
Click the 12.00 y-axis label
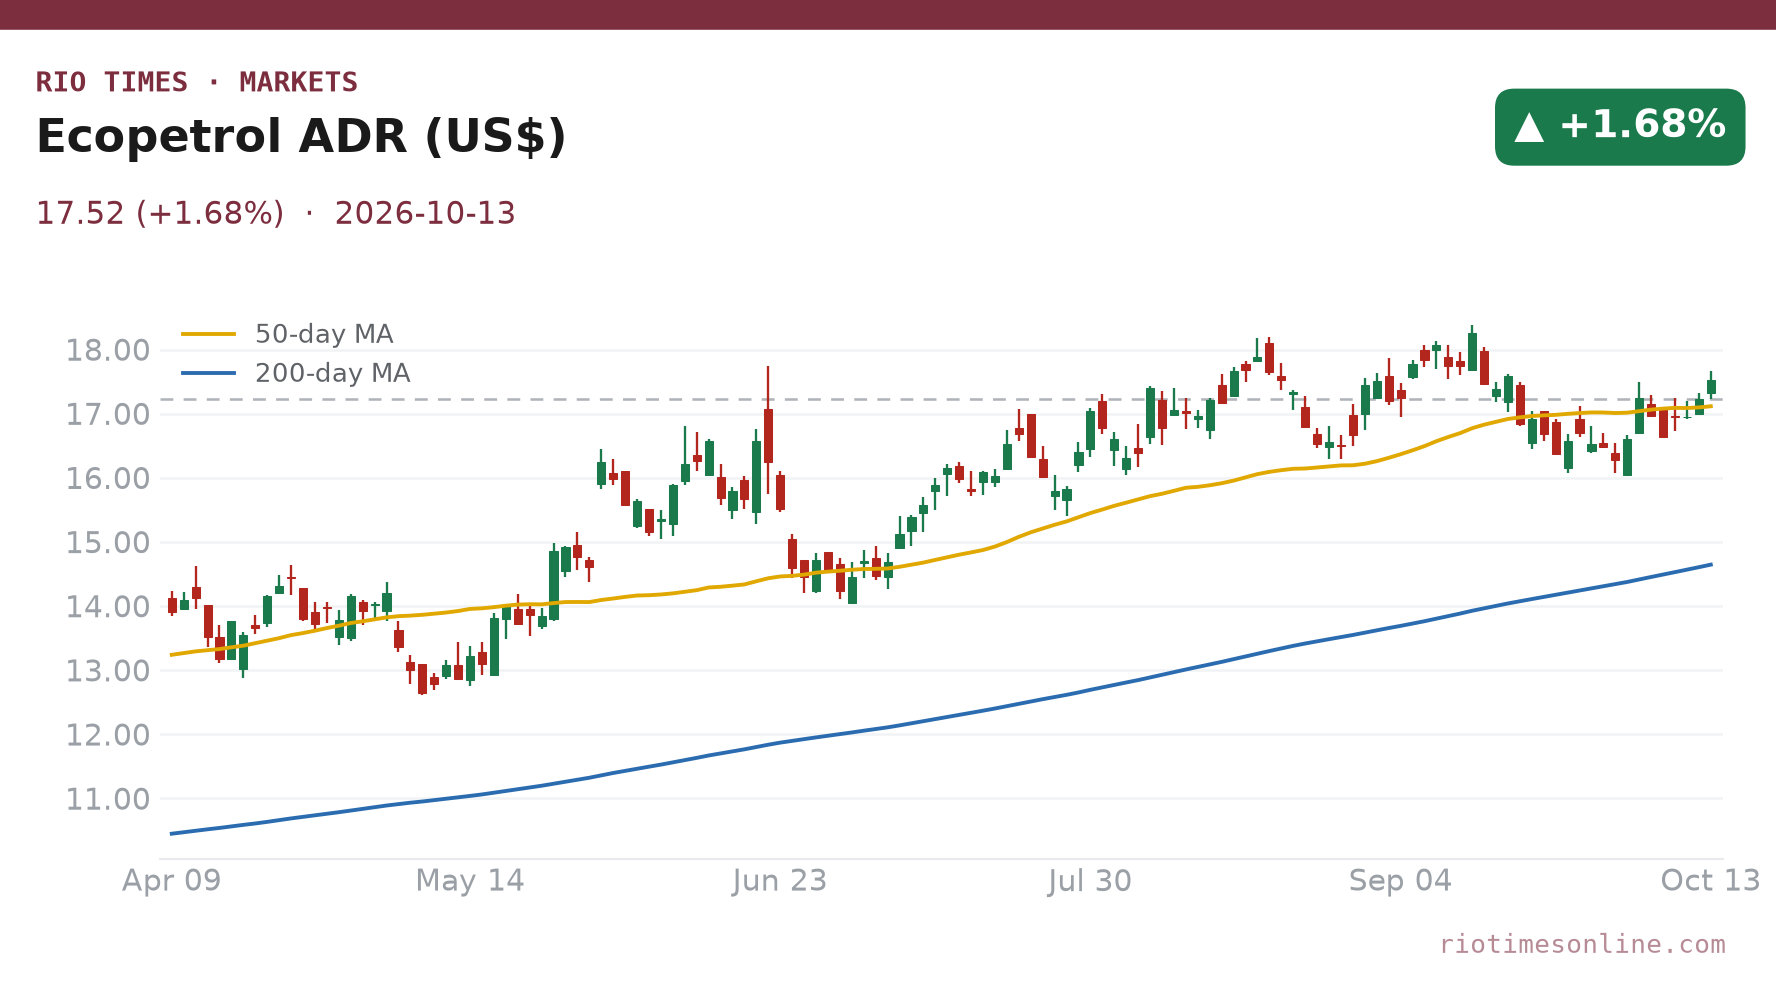click(107, 735)
